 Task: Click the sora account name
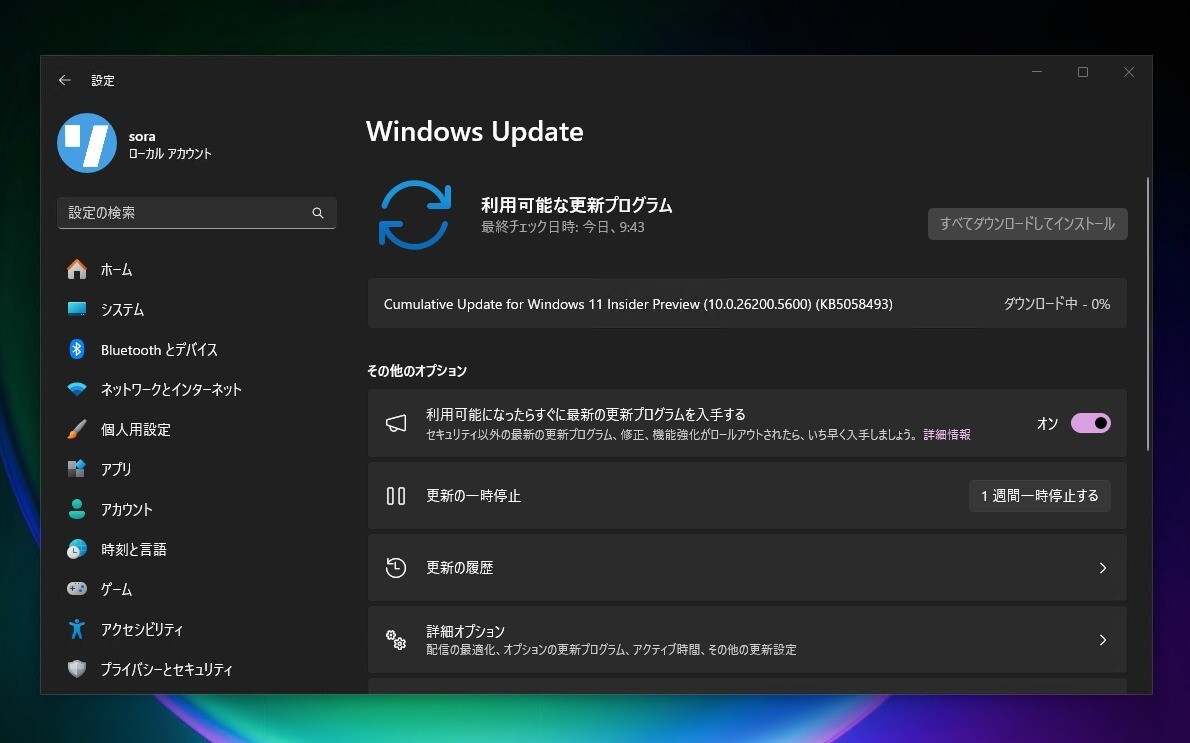tap(142, 137)
